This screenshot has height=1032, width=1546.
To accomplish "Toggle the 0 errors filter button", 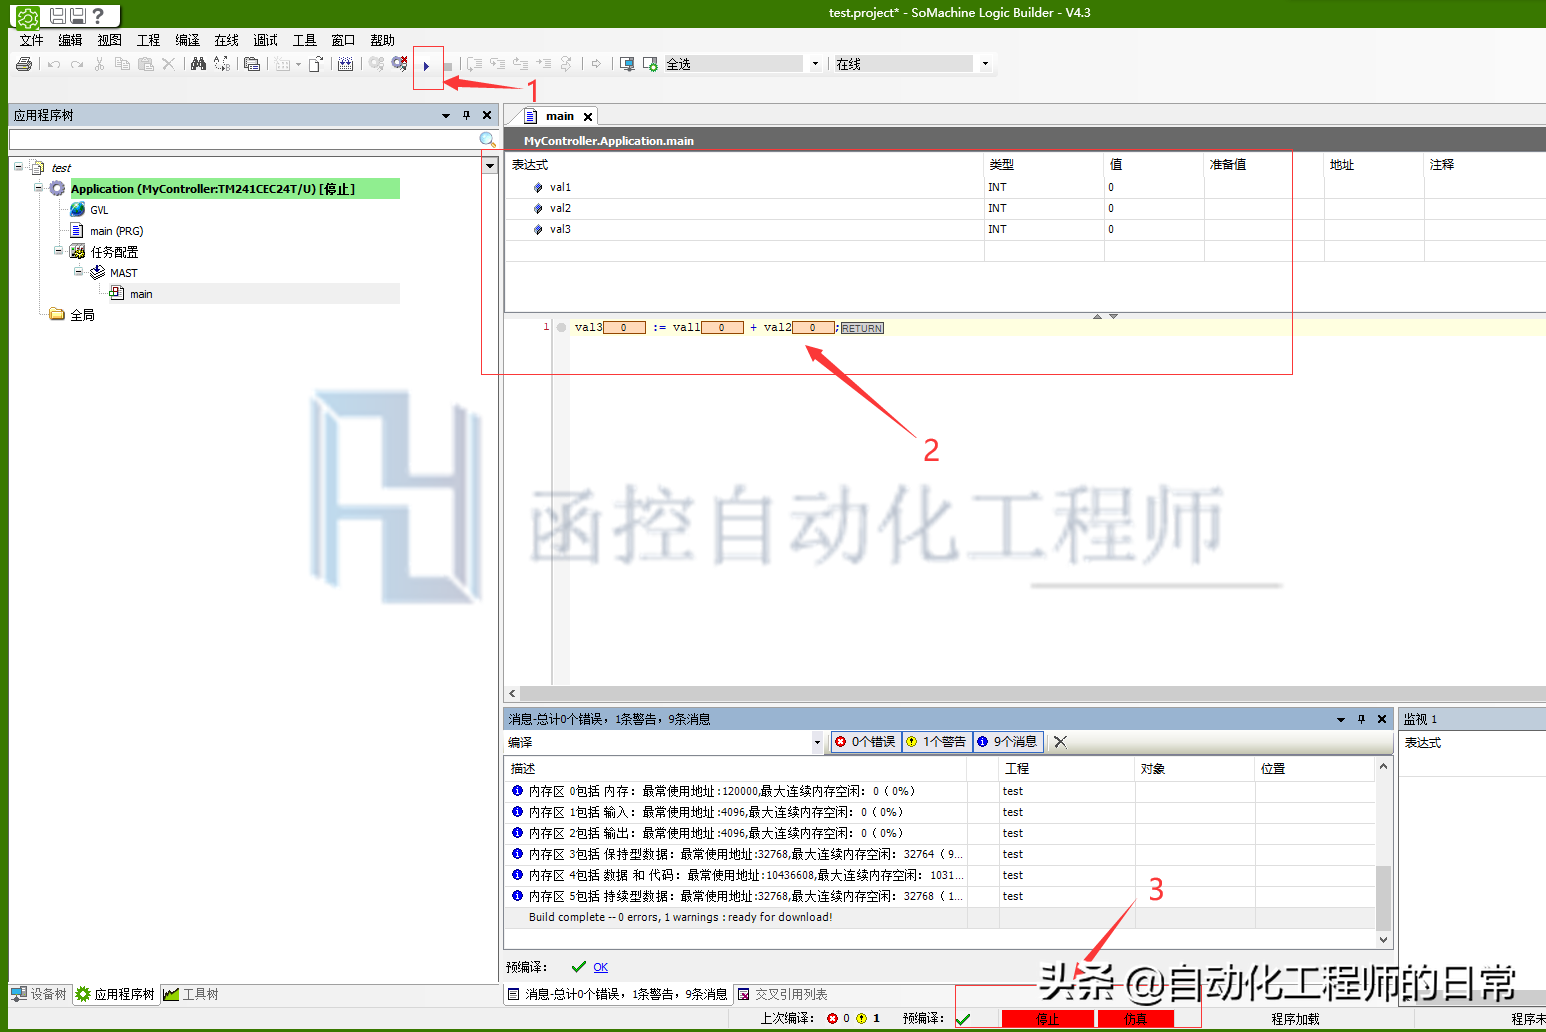I will pos(866,742).
